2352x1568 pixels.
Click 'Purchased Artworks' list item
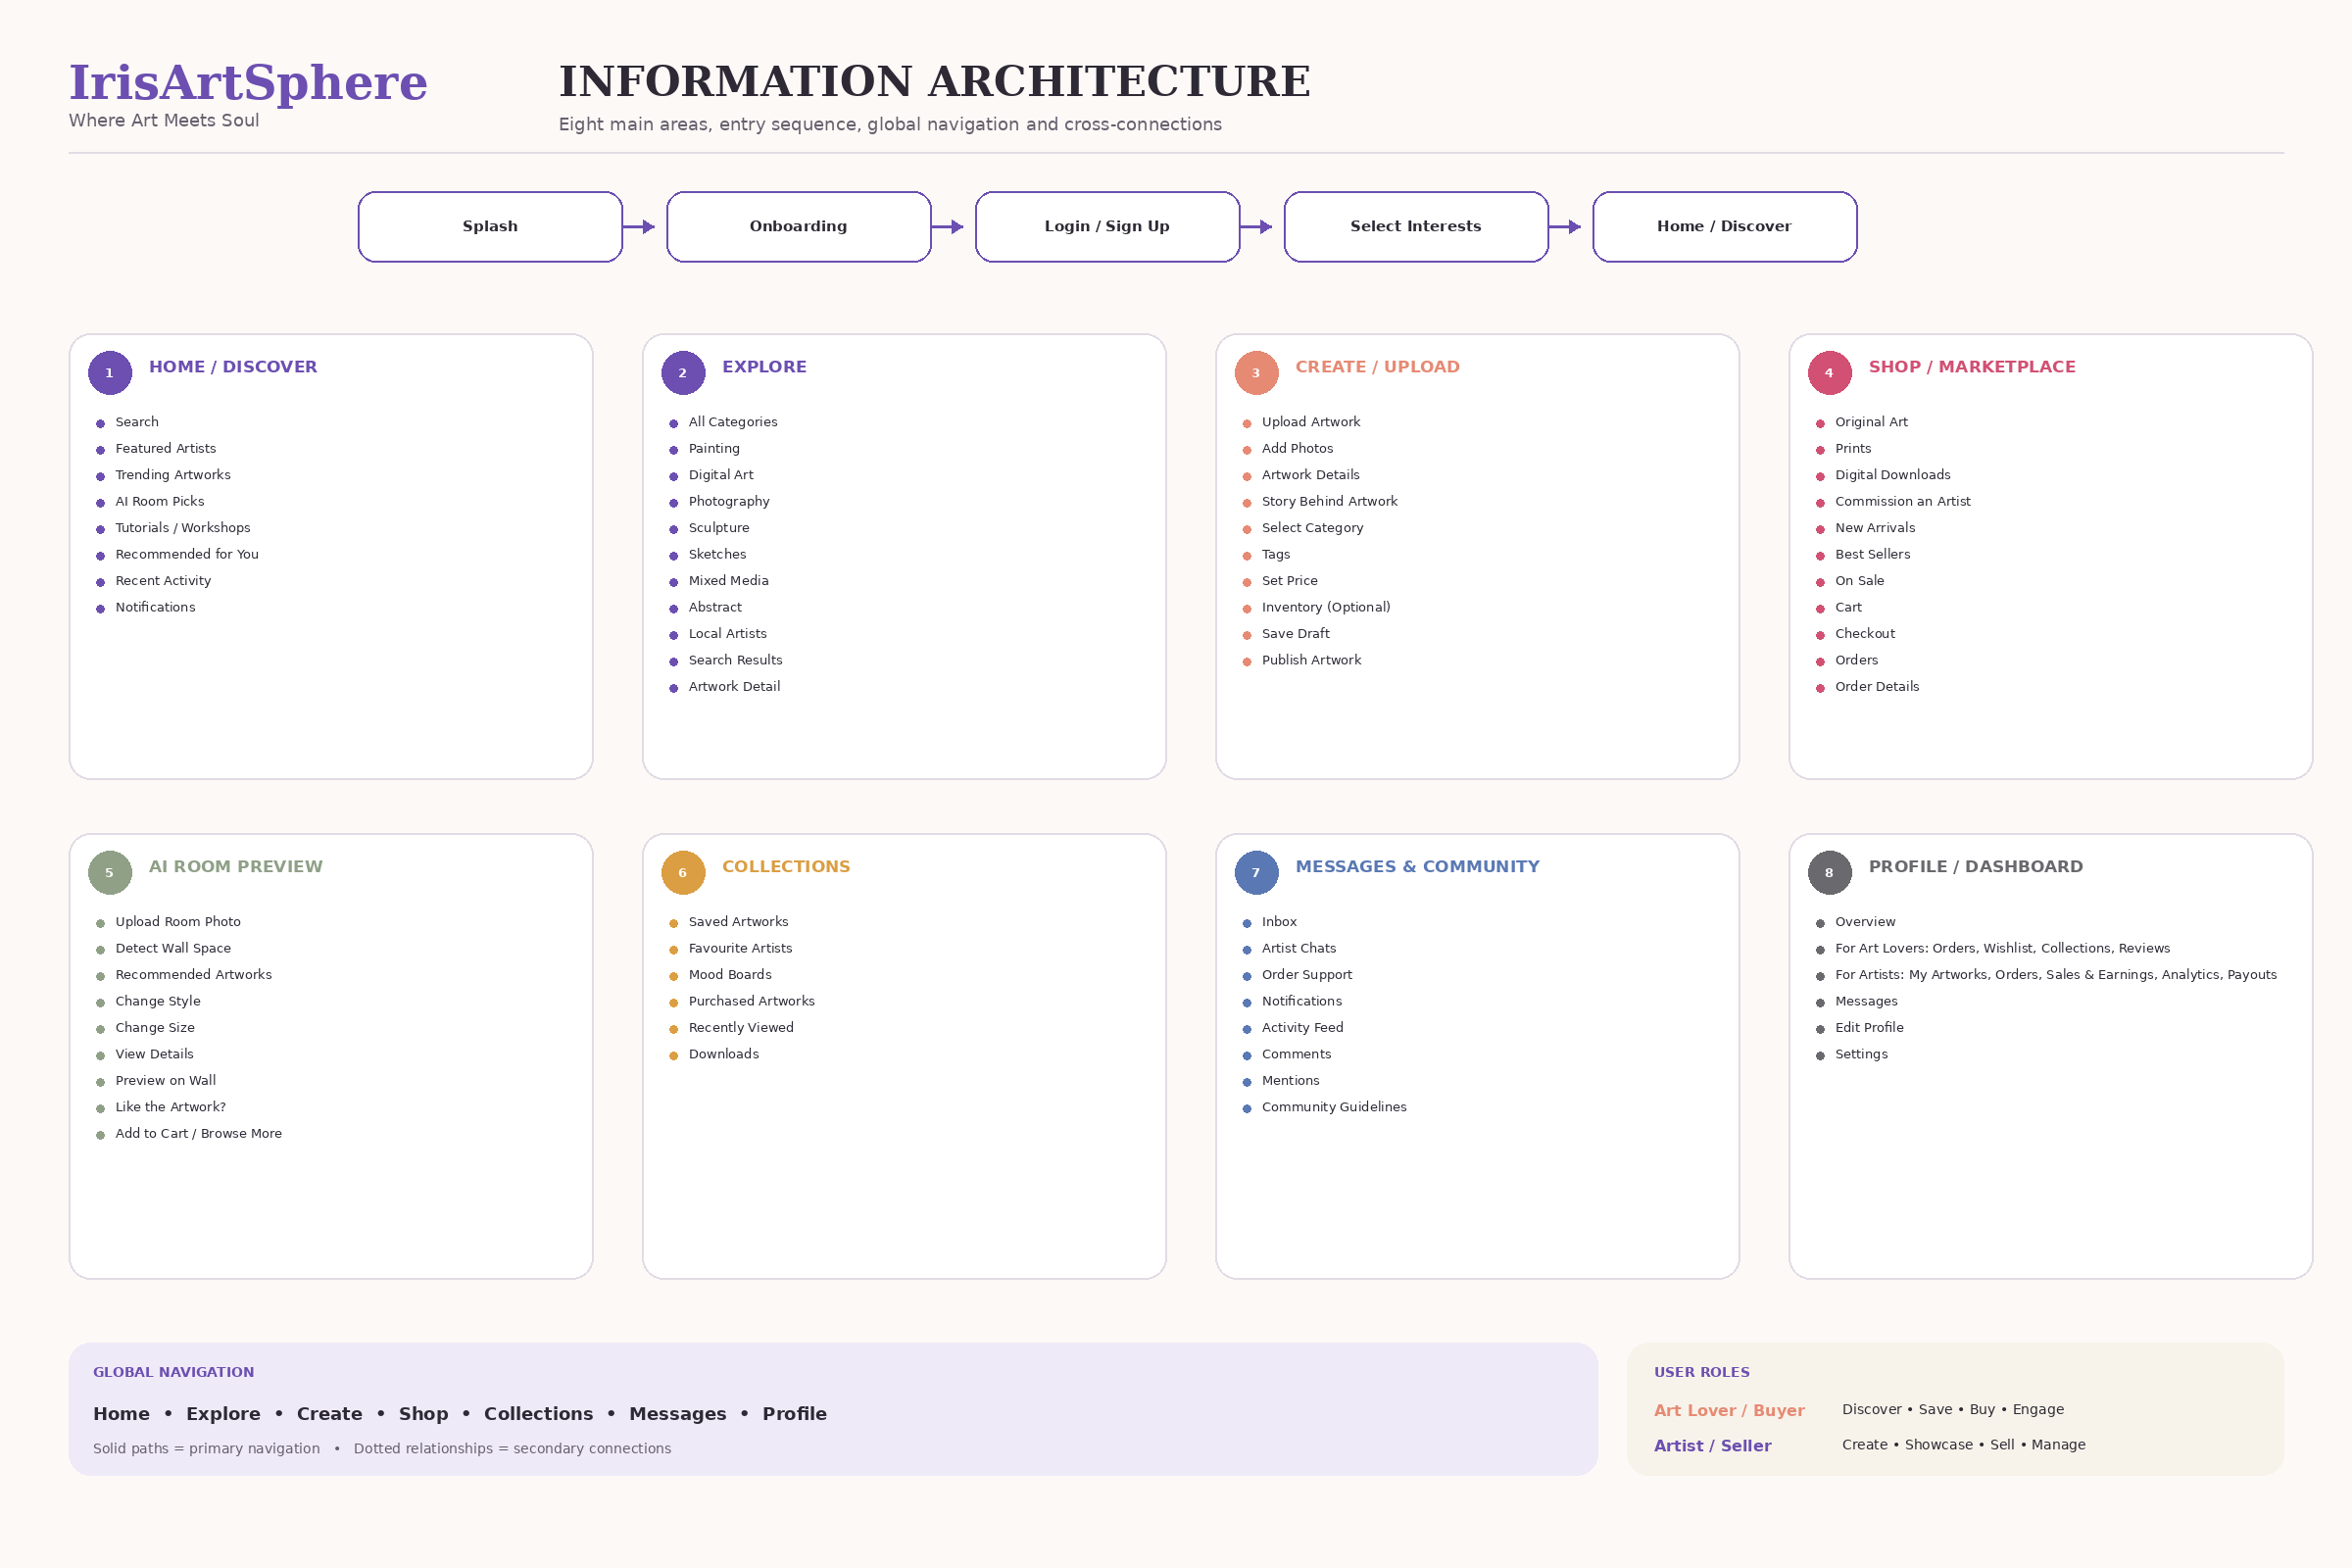pyautogui.click(x=751, y=1002)
